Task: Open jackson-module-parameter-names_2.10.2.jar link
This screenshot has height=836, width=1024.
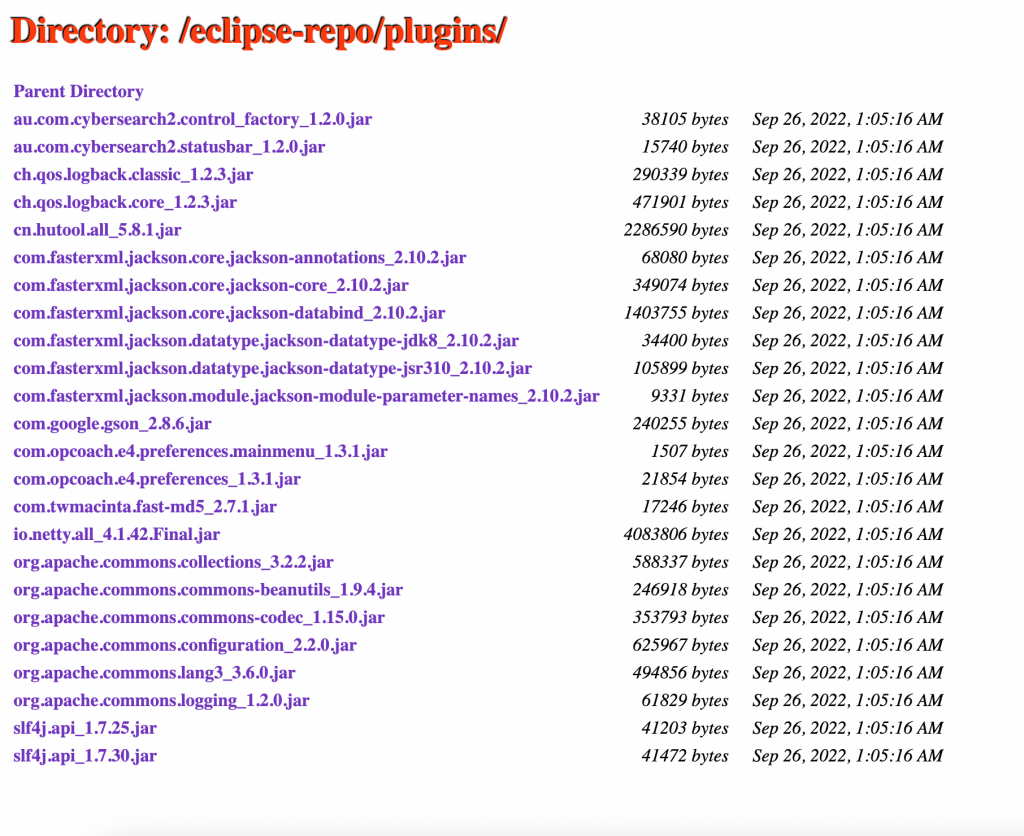Action: (306, 396)
